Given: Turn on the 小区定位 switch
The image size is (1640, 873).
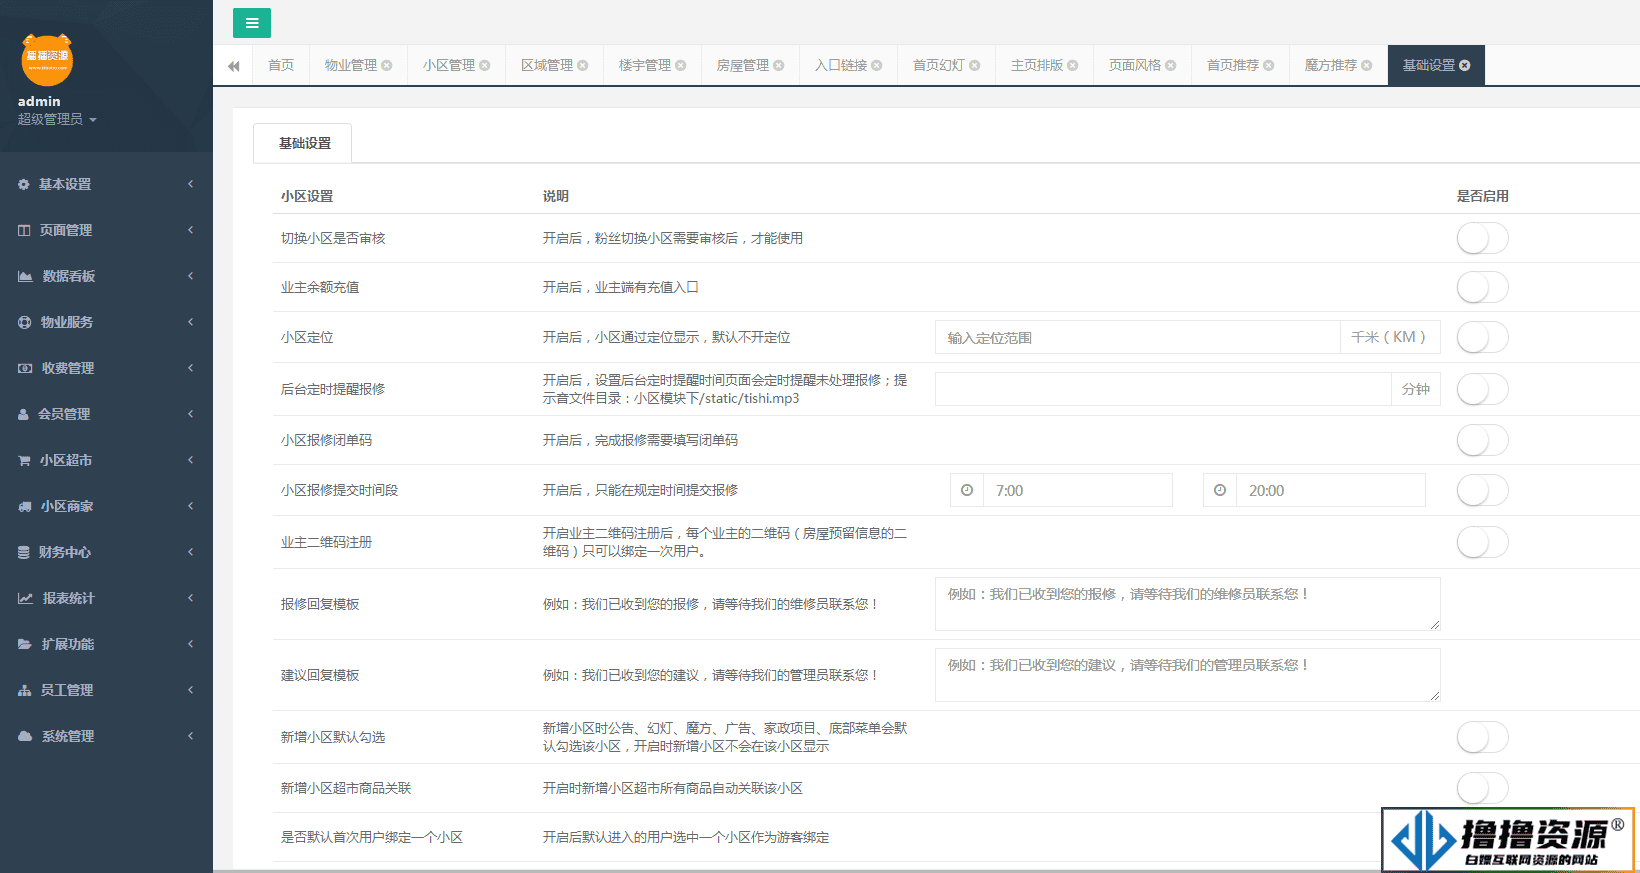Looking at the screenshot, I should click(1482, 337).
